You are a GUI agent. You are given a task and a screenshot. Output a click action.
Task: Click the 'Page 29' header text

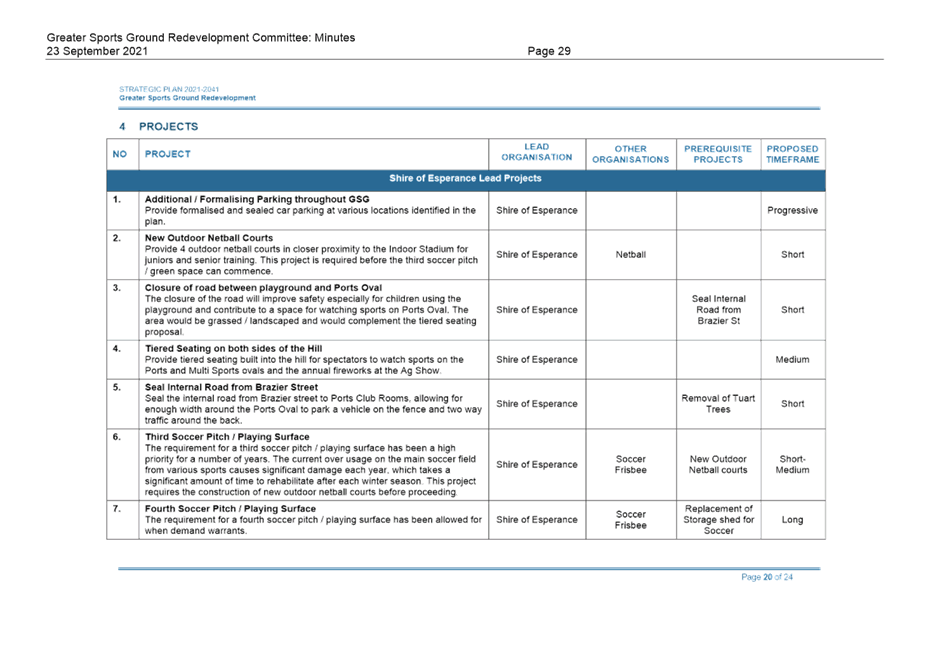pyautogui.click(x=548, y=51)
